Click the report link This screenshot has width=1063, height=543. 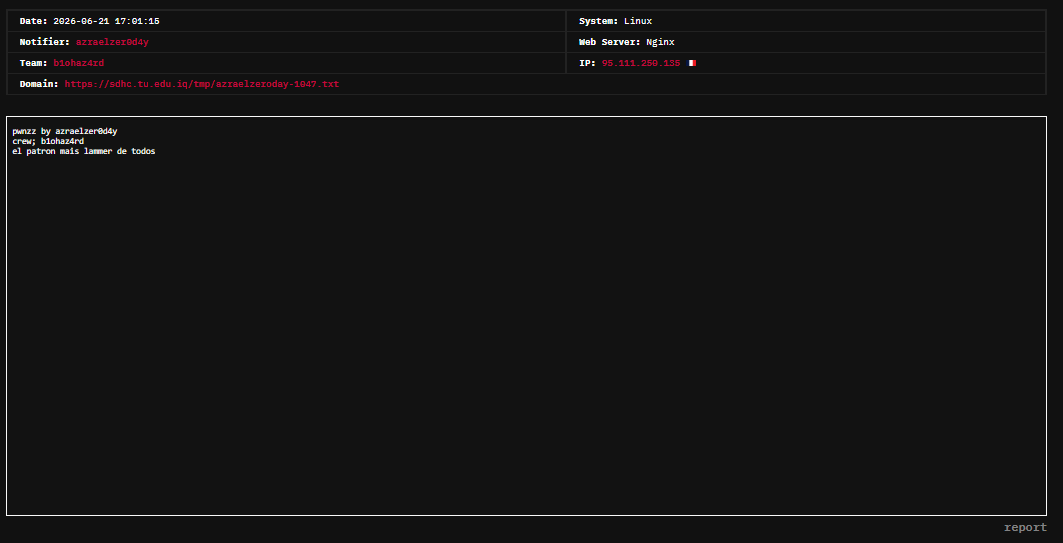tap(1025, 527)
